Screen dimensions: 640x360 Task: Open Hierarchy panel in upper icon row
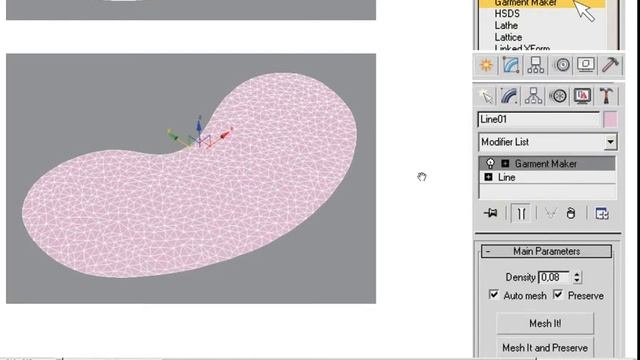[x=535, y=65]
